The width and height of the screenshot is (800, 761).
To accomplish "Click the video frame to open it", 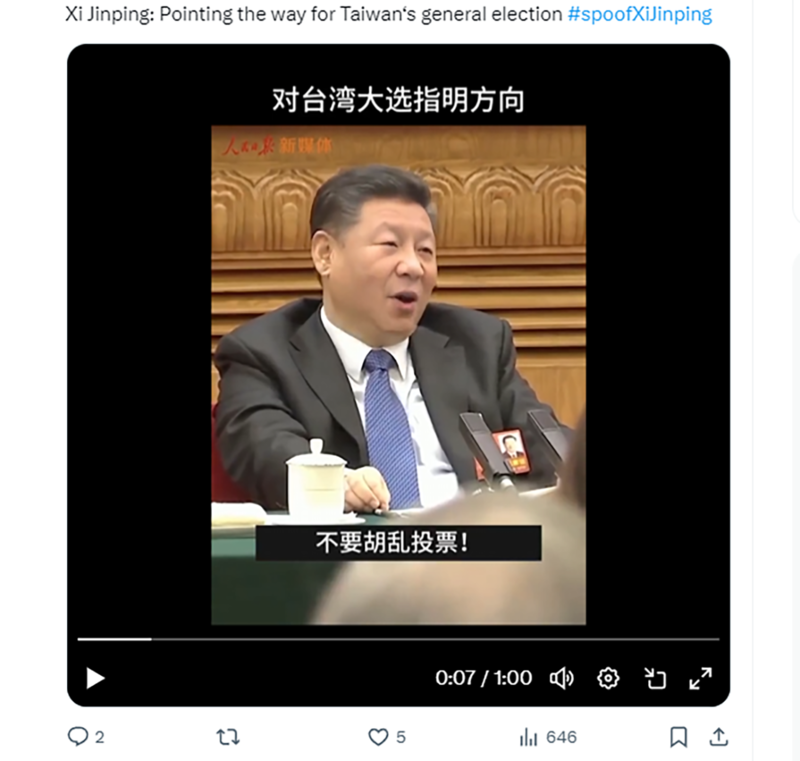I will coord(398,375).
